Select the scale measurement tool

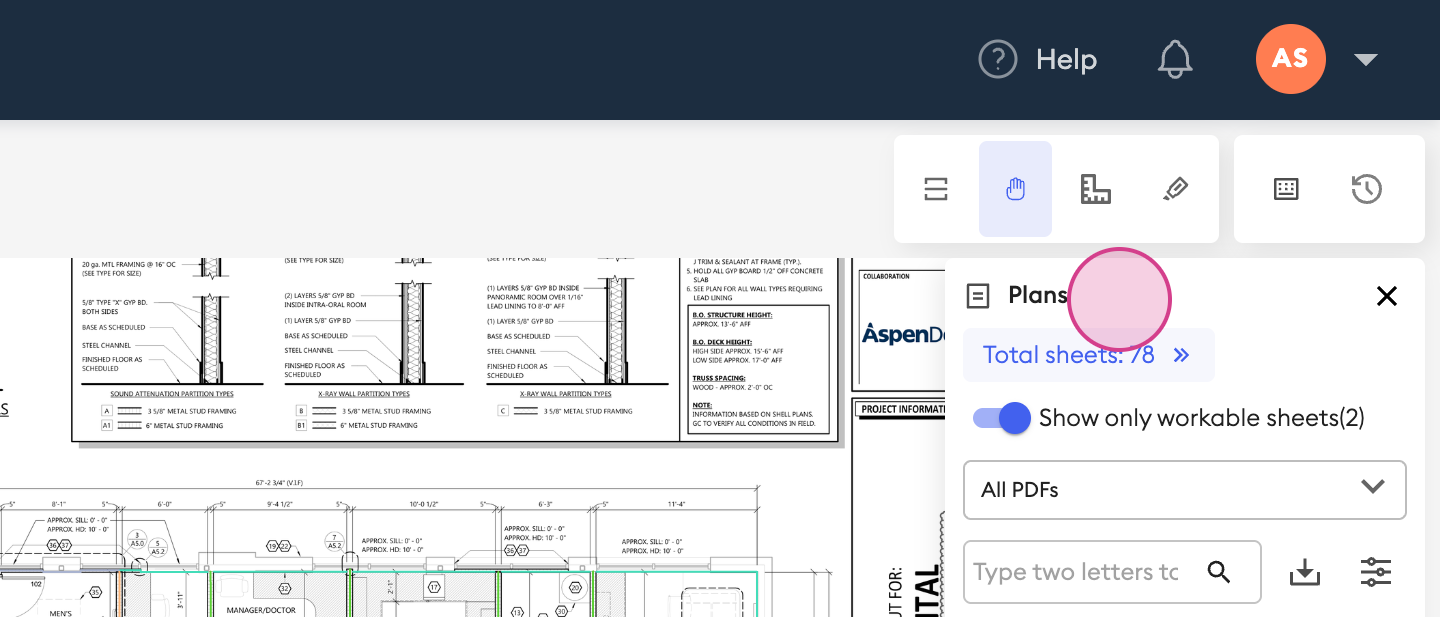(x=1096, y=189)
